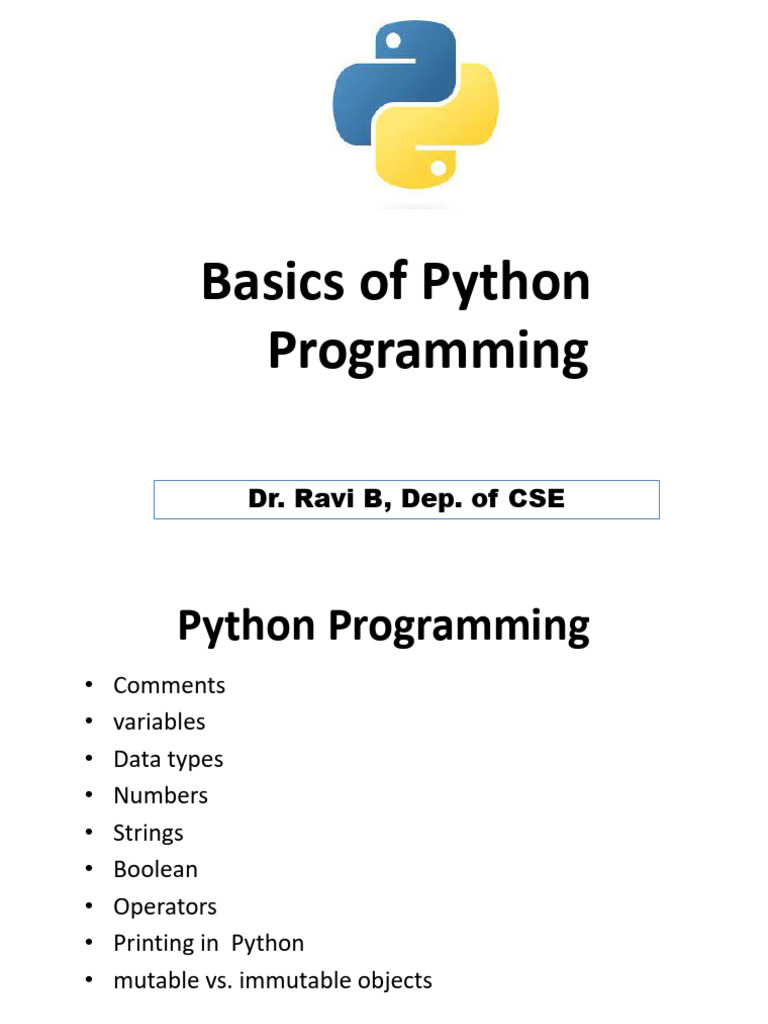Click the 'Operators' bullet item
Viewport: 768px width, 1024px height.
pos(165,907)
